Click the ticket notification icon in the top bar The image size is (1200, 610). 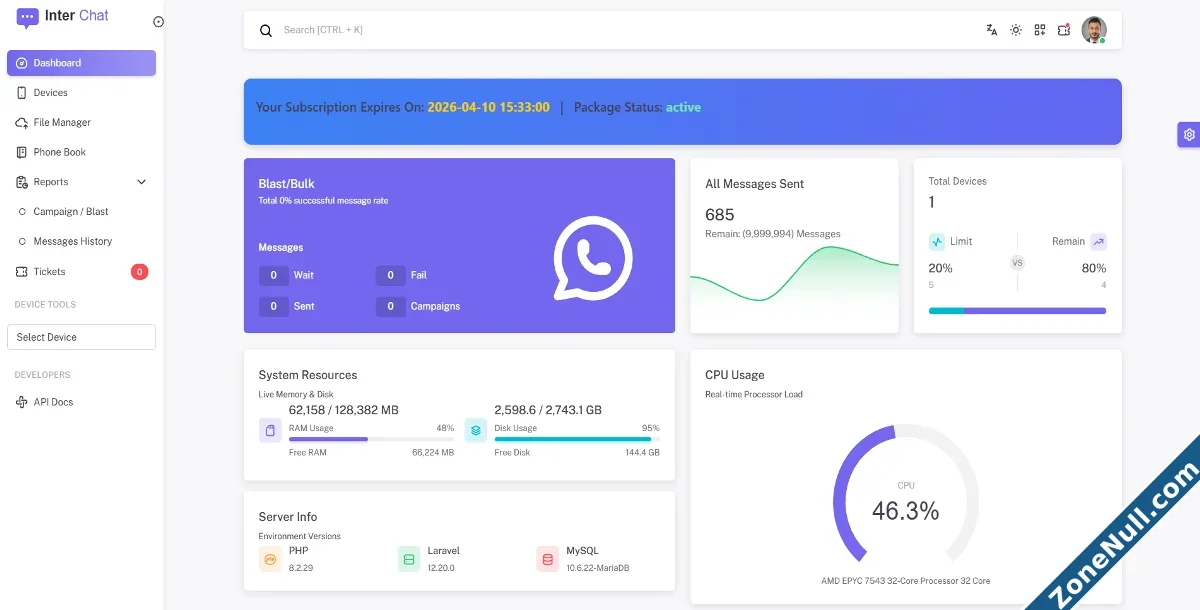[x=1064, y=30]
